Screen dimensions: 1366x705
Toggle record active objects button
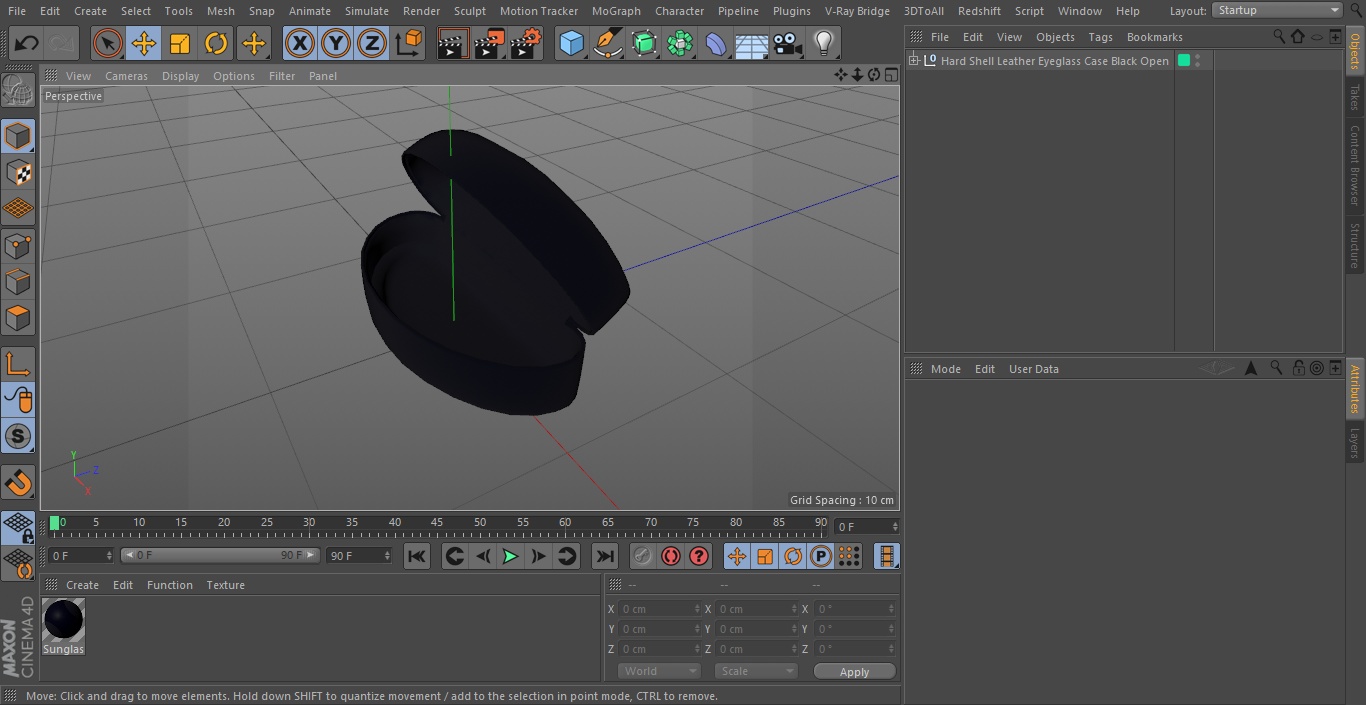tap(671, 556)
